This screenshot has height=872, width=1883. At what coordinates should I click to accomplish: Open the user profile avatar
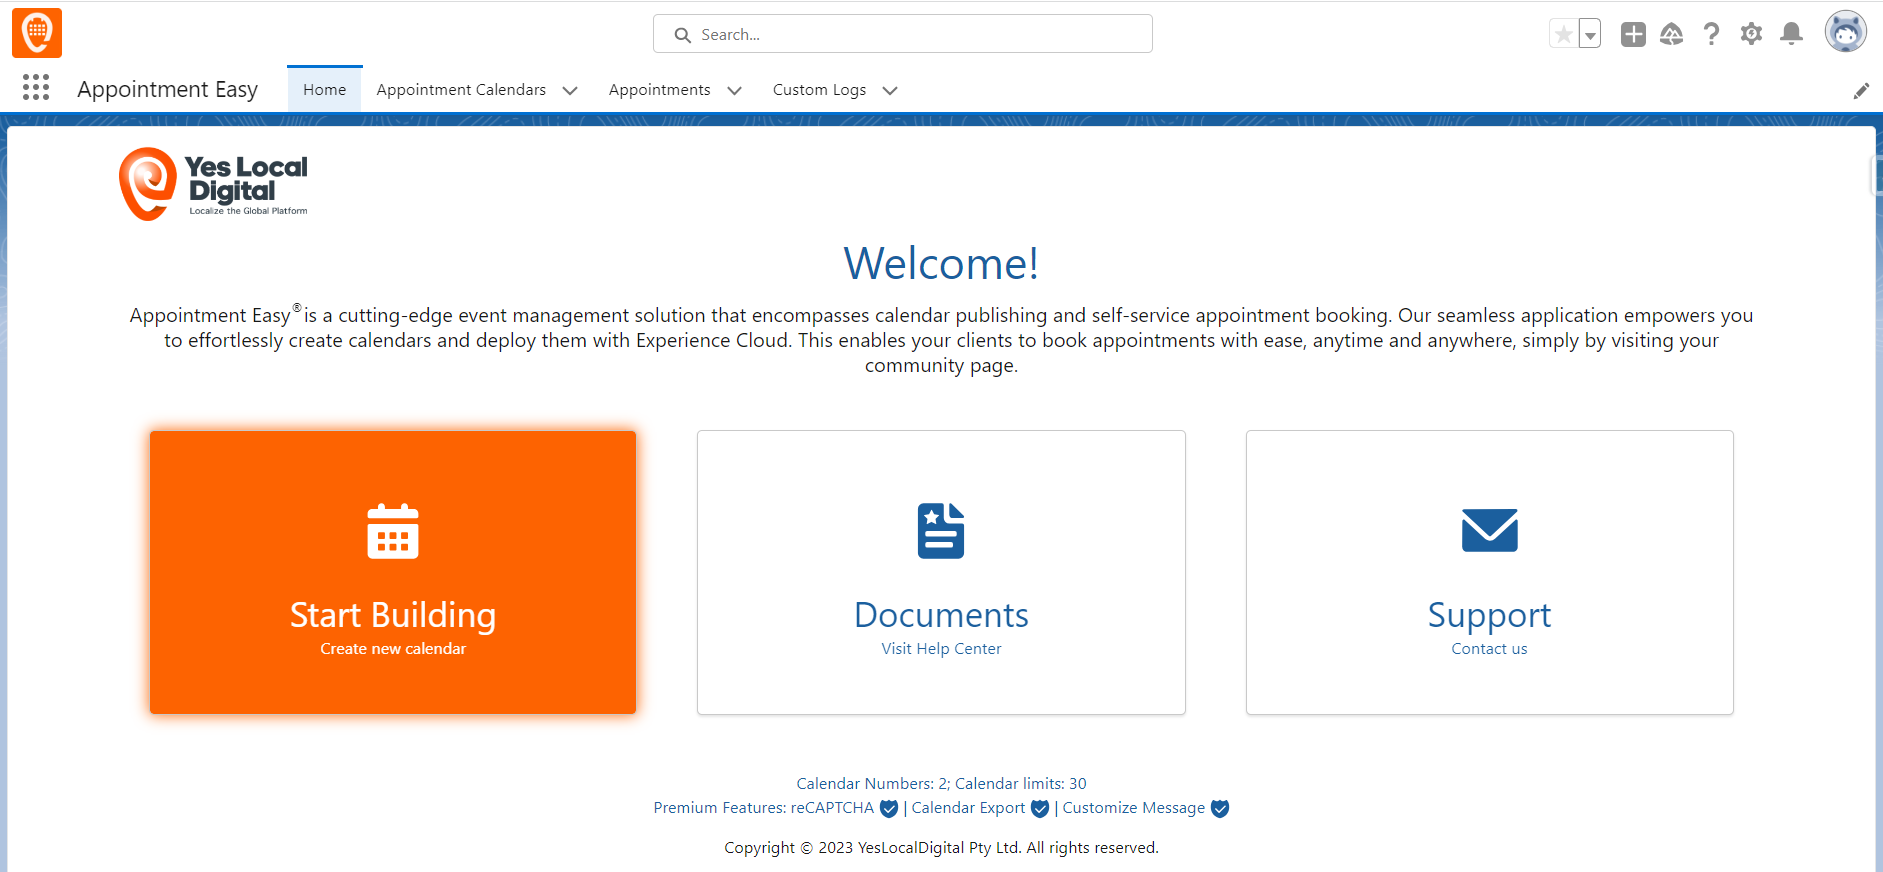(1845, 32)
